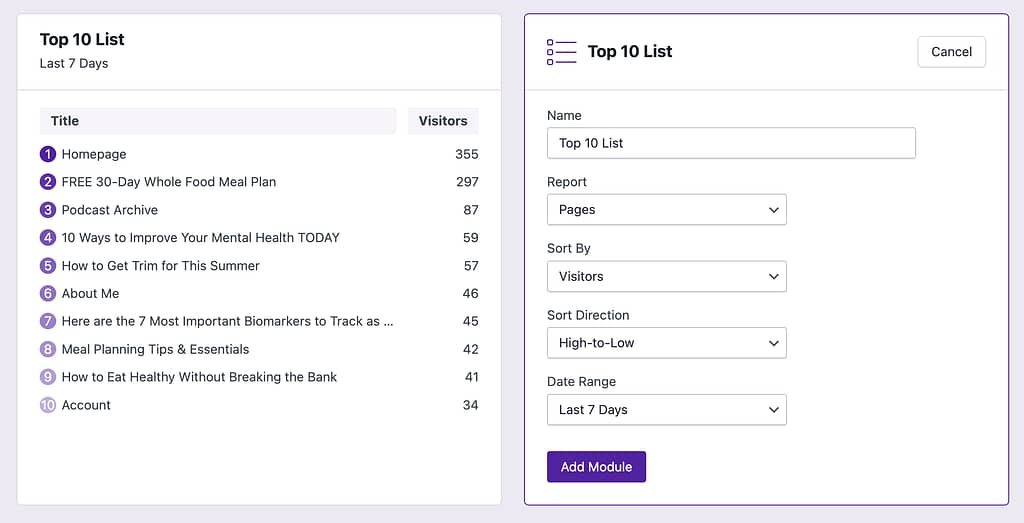Click the rank 3 badge beside Podcast Archive

pyautogui.click(x=48, y=210)
